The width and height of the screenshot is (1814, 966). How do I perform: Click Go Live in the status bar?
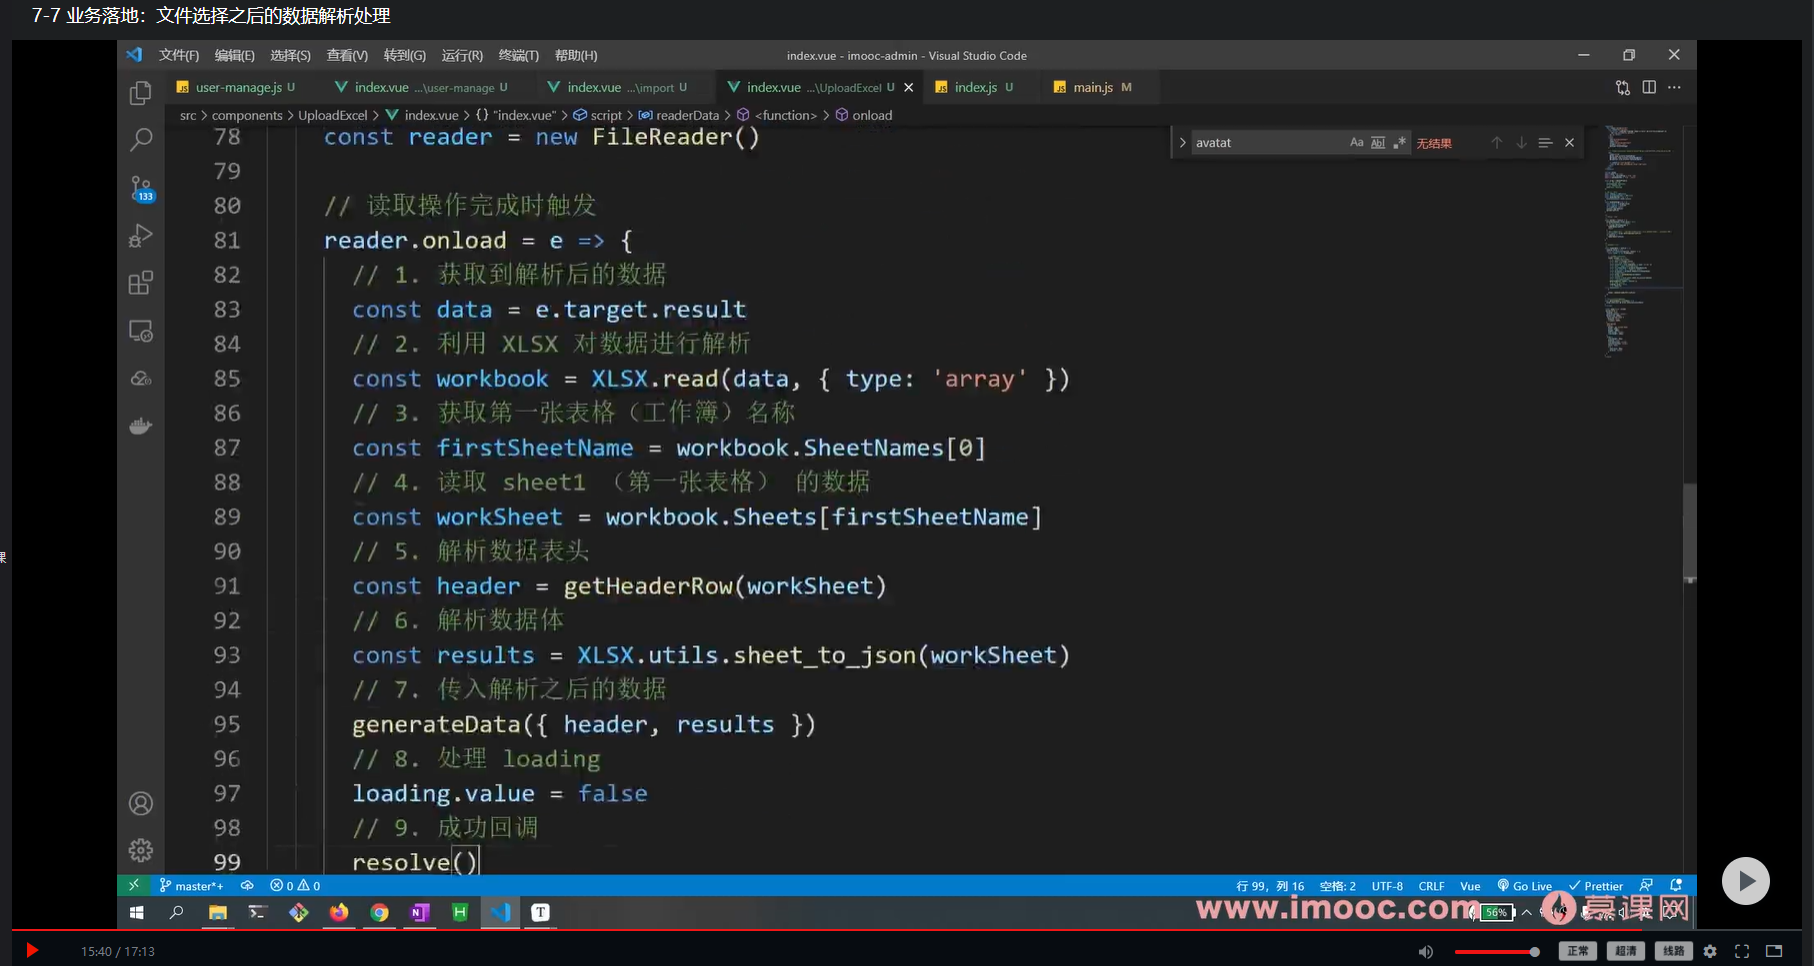(x=1525, y=886)
